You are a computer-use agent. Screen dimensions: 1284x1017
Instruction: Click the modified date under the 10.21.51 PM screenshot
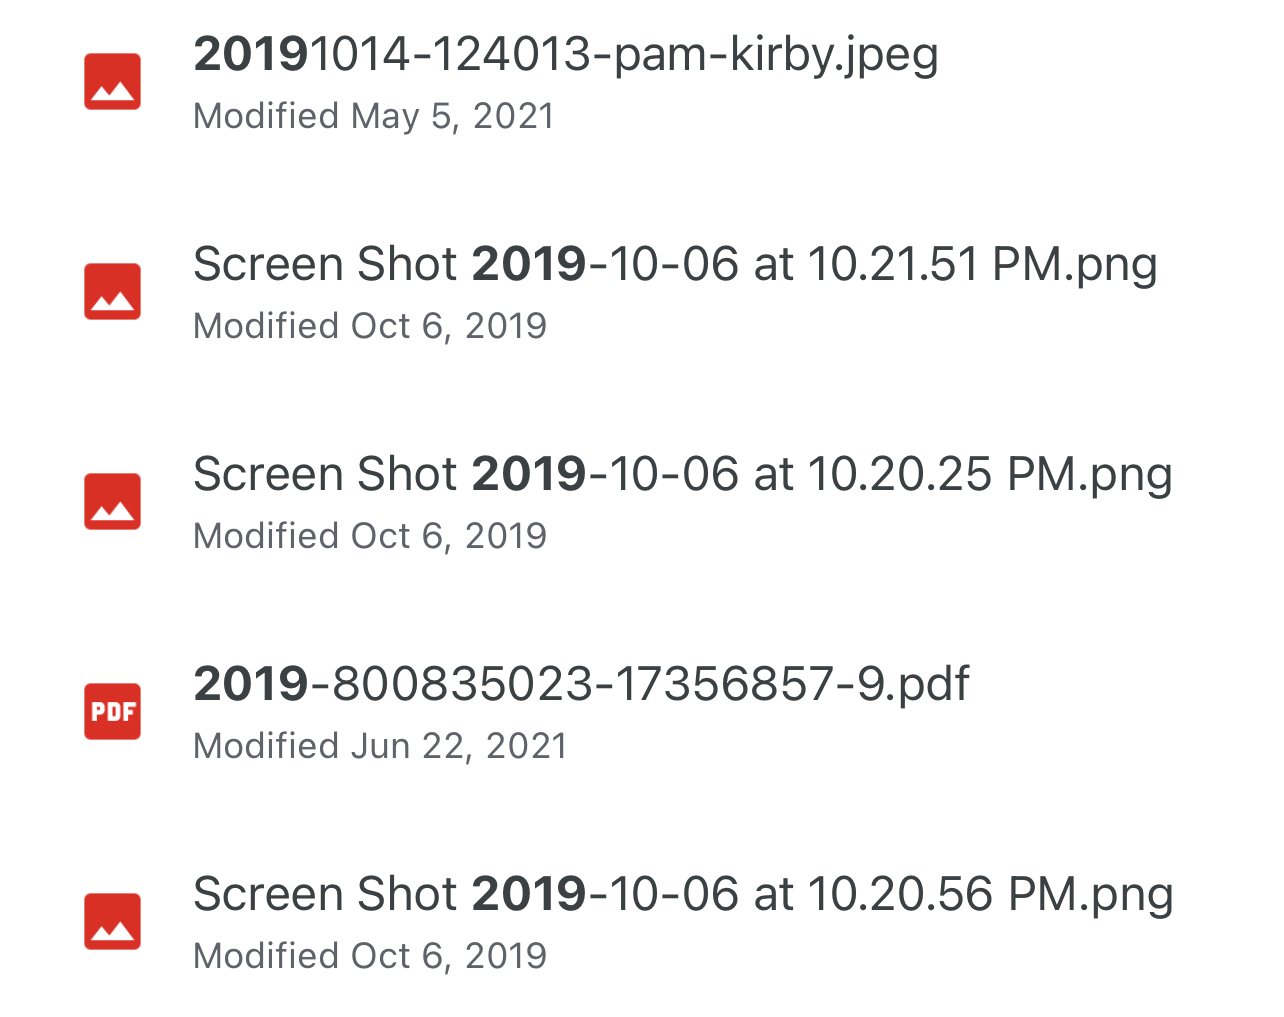pyautogui.click(x=370, y=327)
